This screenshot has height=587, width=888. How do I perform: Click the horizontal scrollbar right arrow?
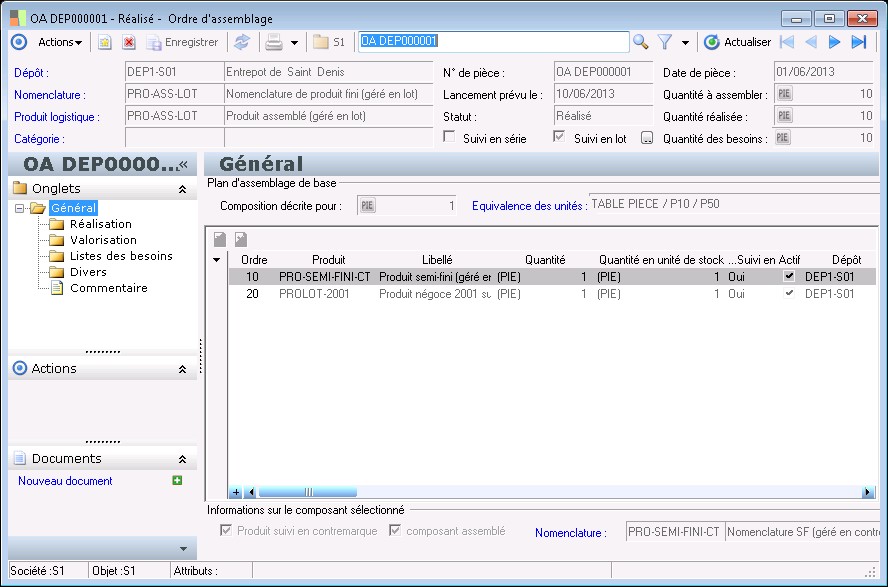[x=867, y=492]
